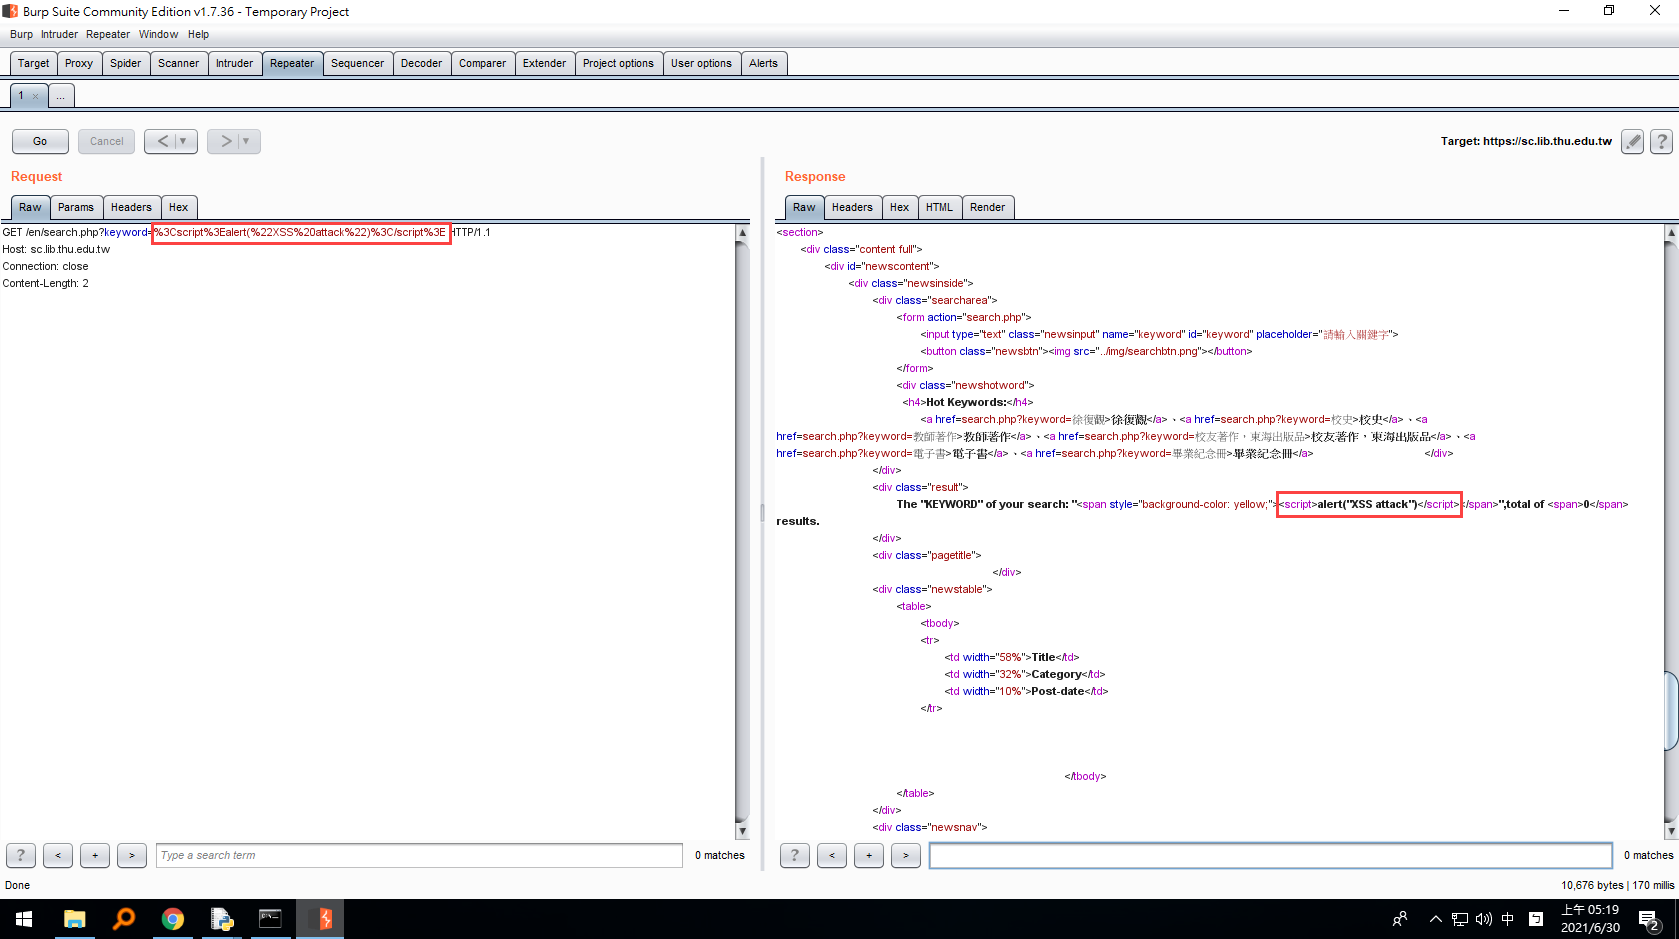Open the Burp menu
Image resolution: width=1679 pixels, height=939 pixels.
21,34
